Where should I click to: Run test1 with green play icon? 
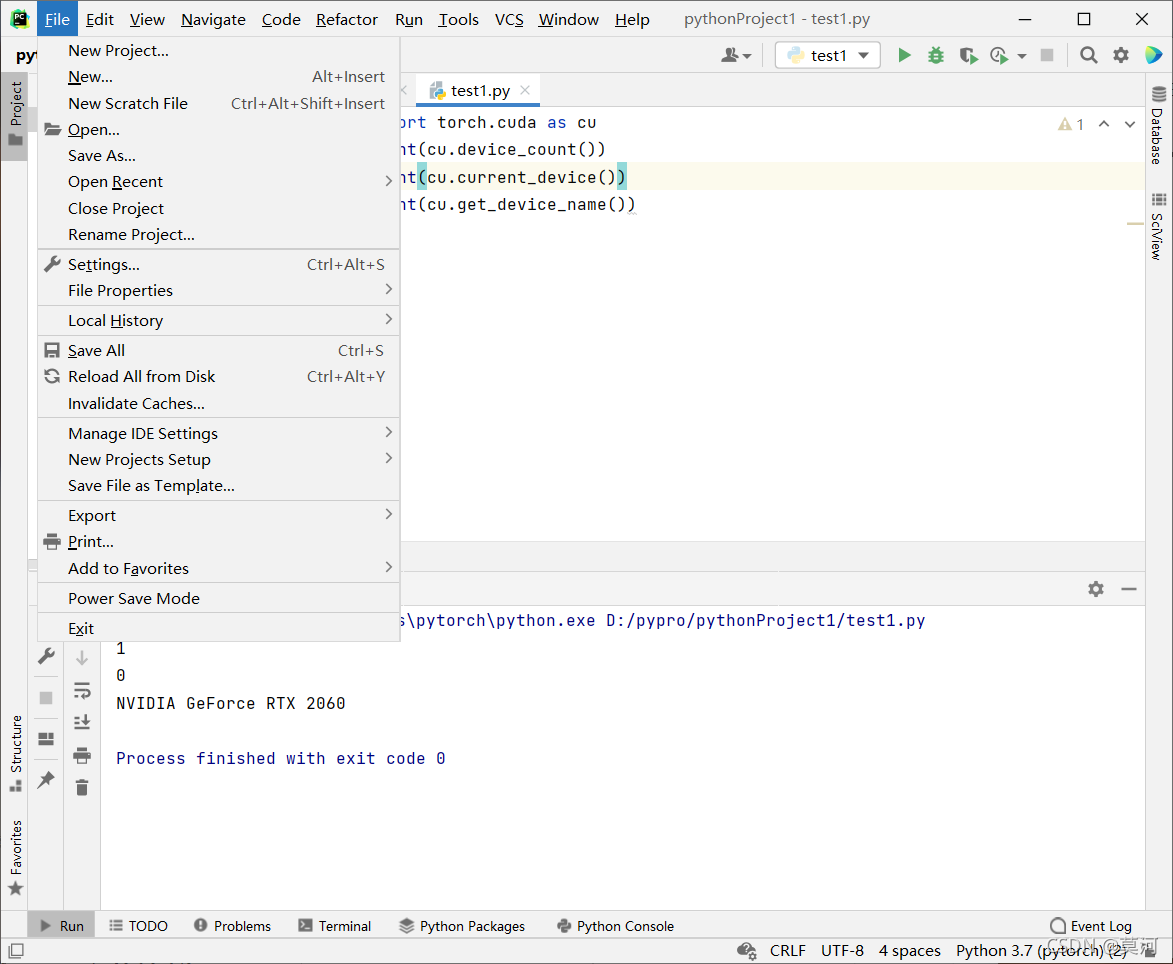[x=904, y=55]
